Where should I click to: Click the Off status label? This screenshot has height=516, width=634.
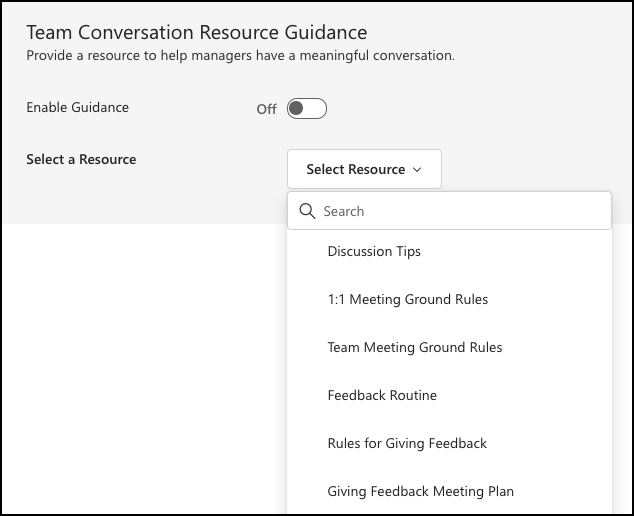(266, 109)
